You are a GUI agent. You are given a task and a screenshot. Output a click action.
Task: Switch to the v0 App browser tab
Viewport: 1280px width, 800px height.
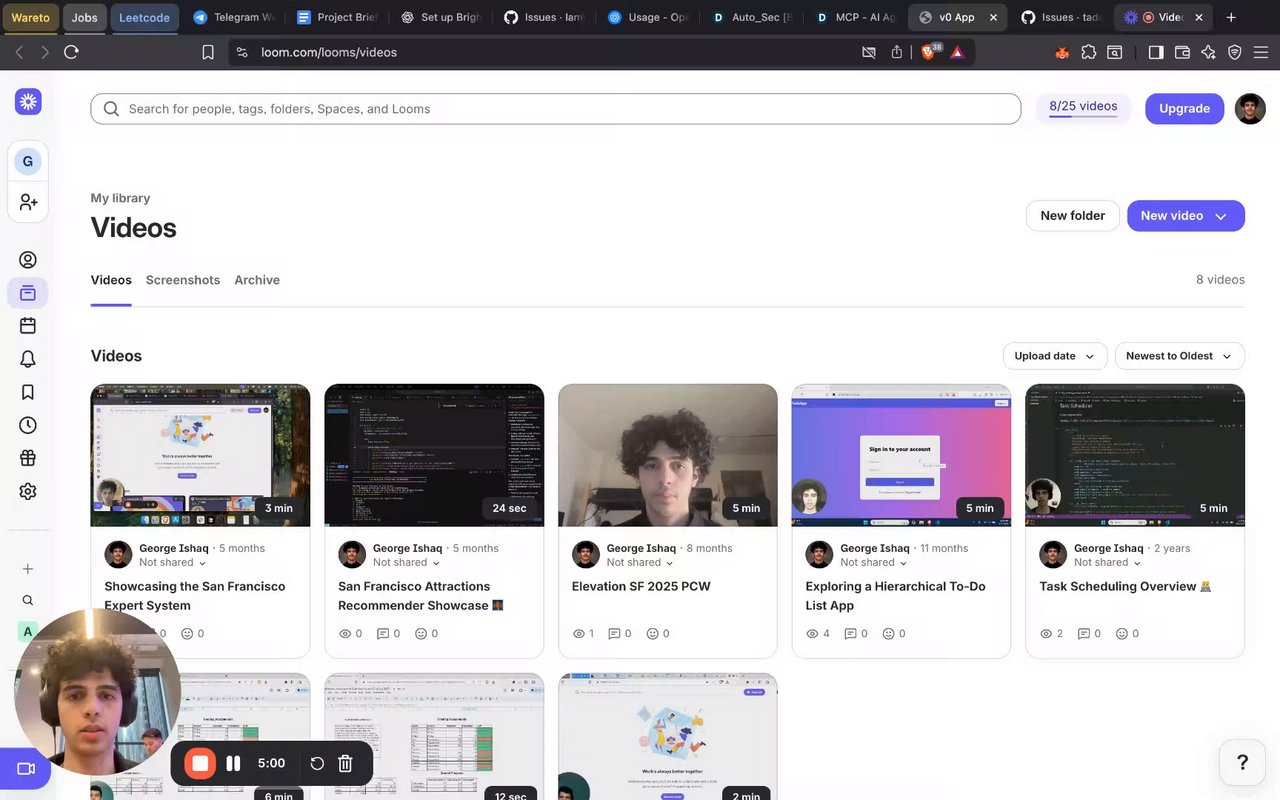click(958, 17)
